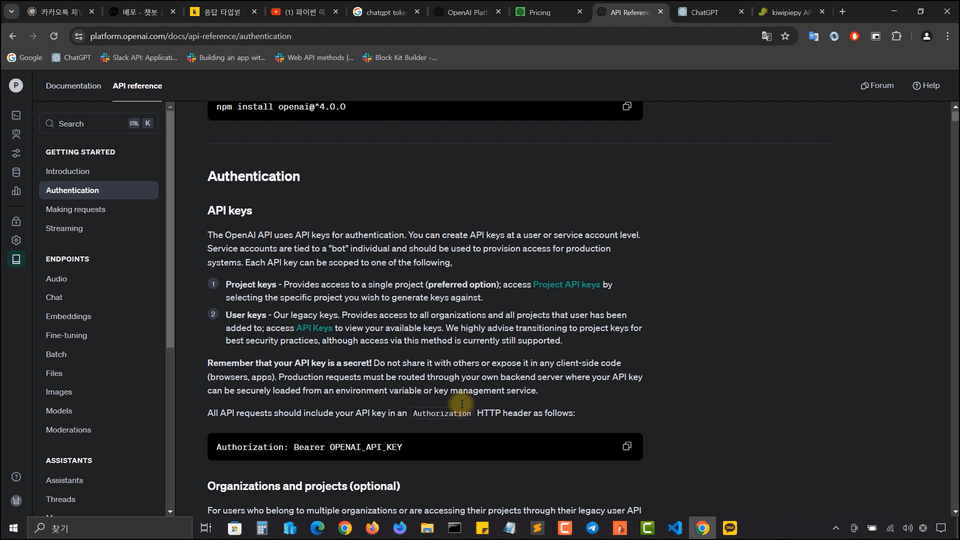Open the Fine-tuning sliders icon in left rail
Screen dimensions: 960x540
[x=16, y=153]
